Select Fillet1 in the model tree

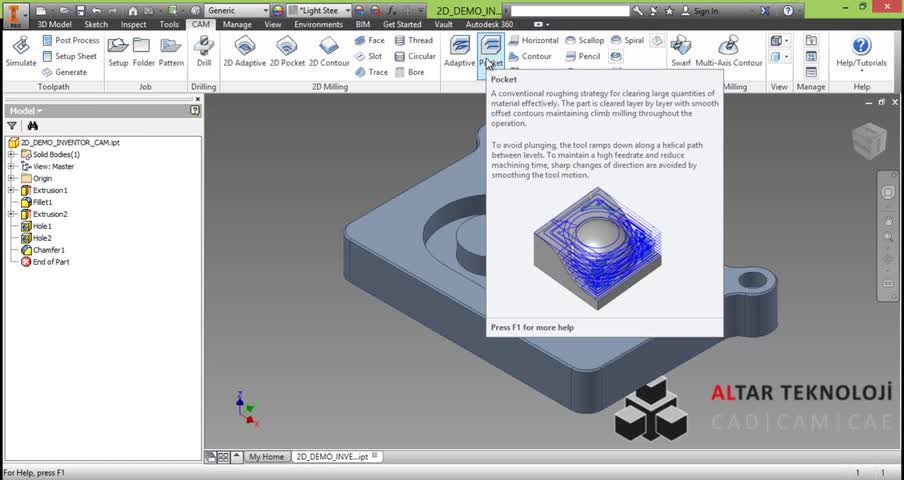point(37,202)
